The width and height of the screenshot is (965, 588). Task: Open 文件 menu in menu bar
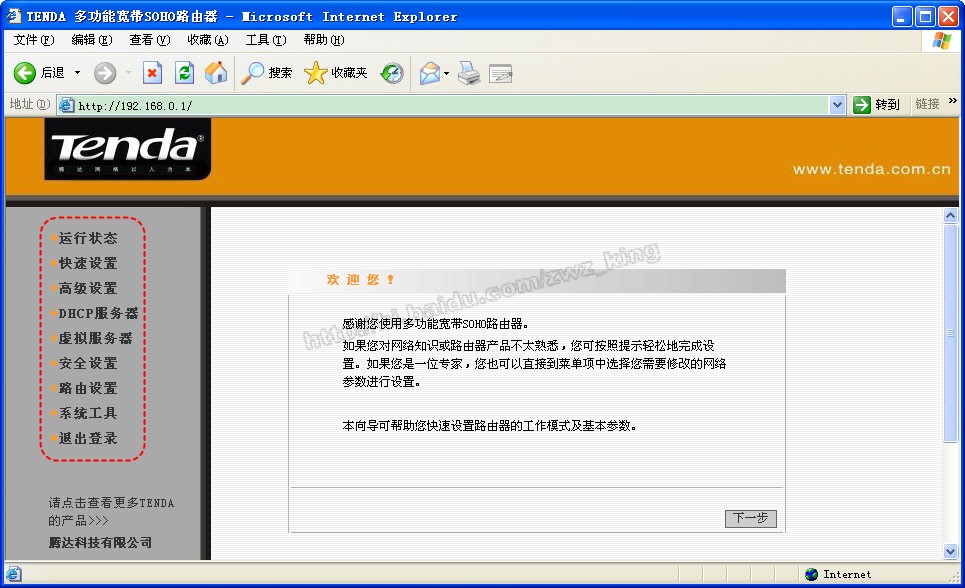pyautogui.click(x=33, y=40)
